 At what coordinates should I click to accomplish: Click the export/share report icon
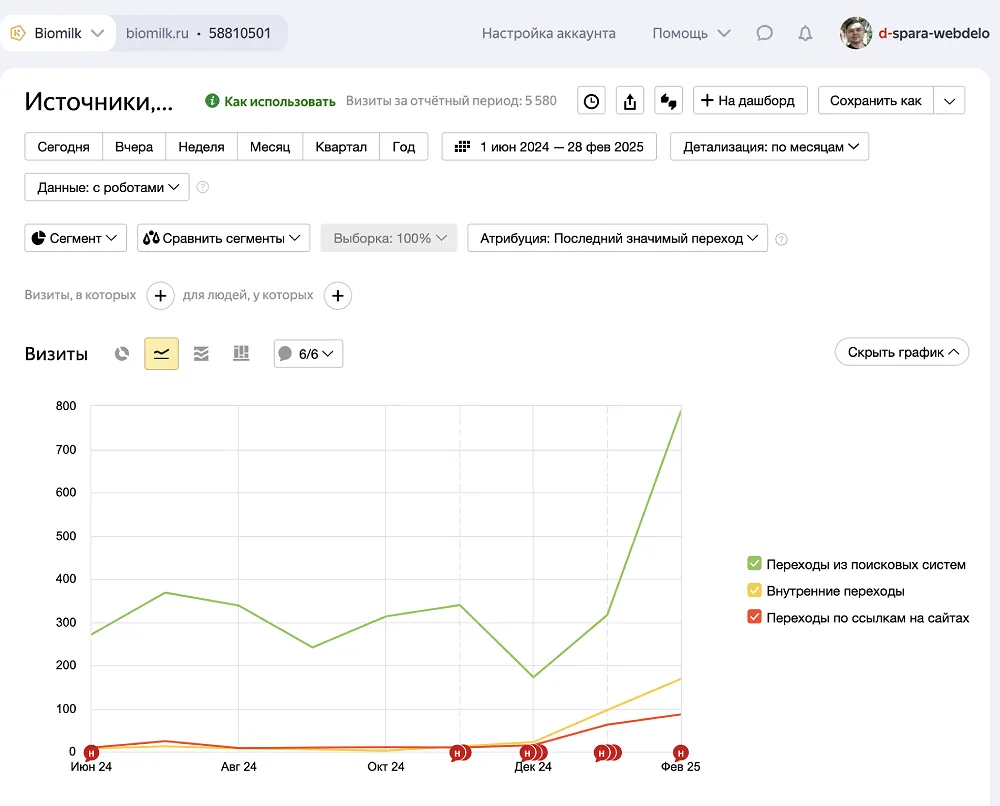tap(630, 101)
